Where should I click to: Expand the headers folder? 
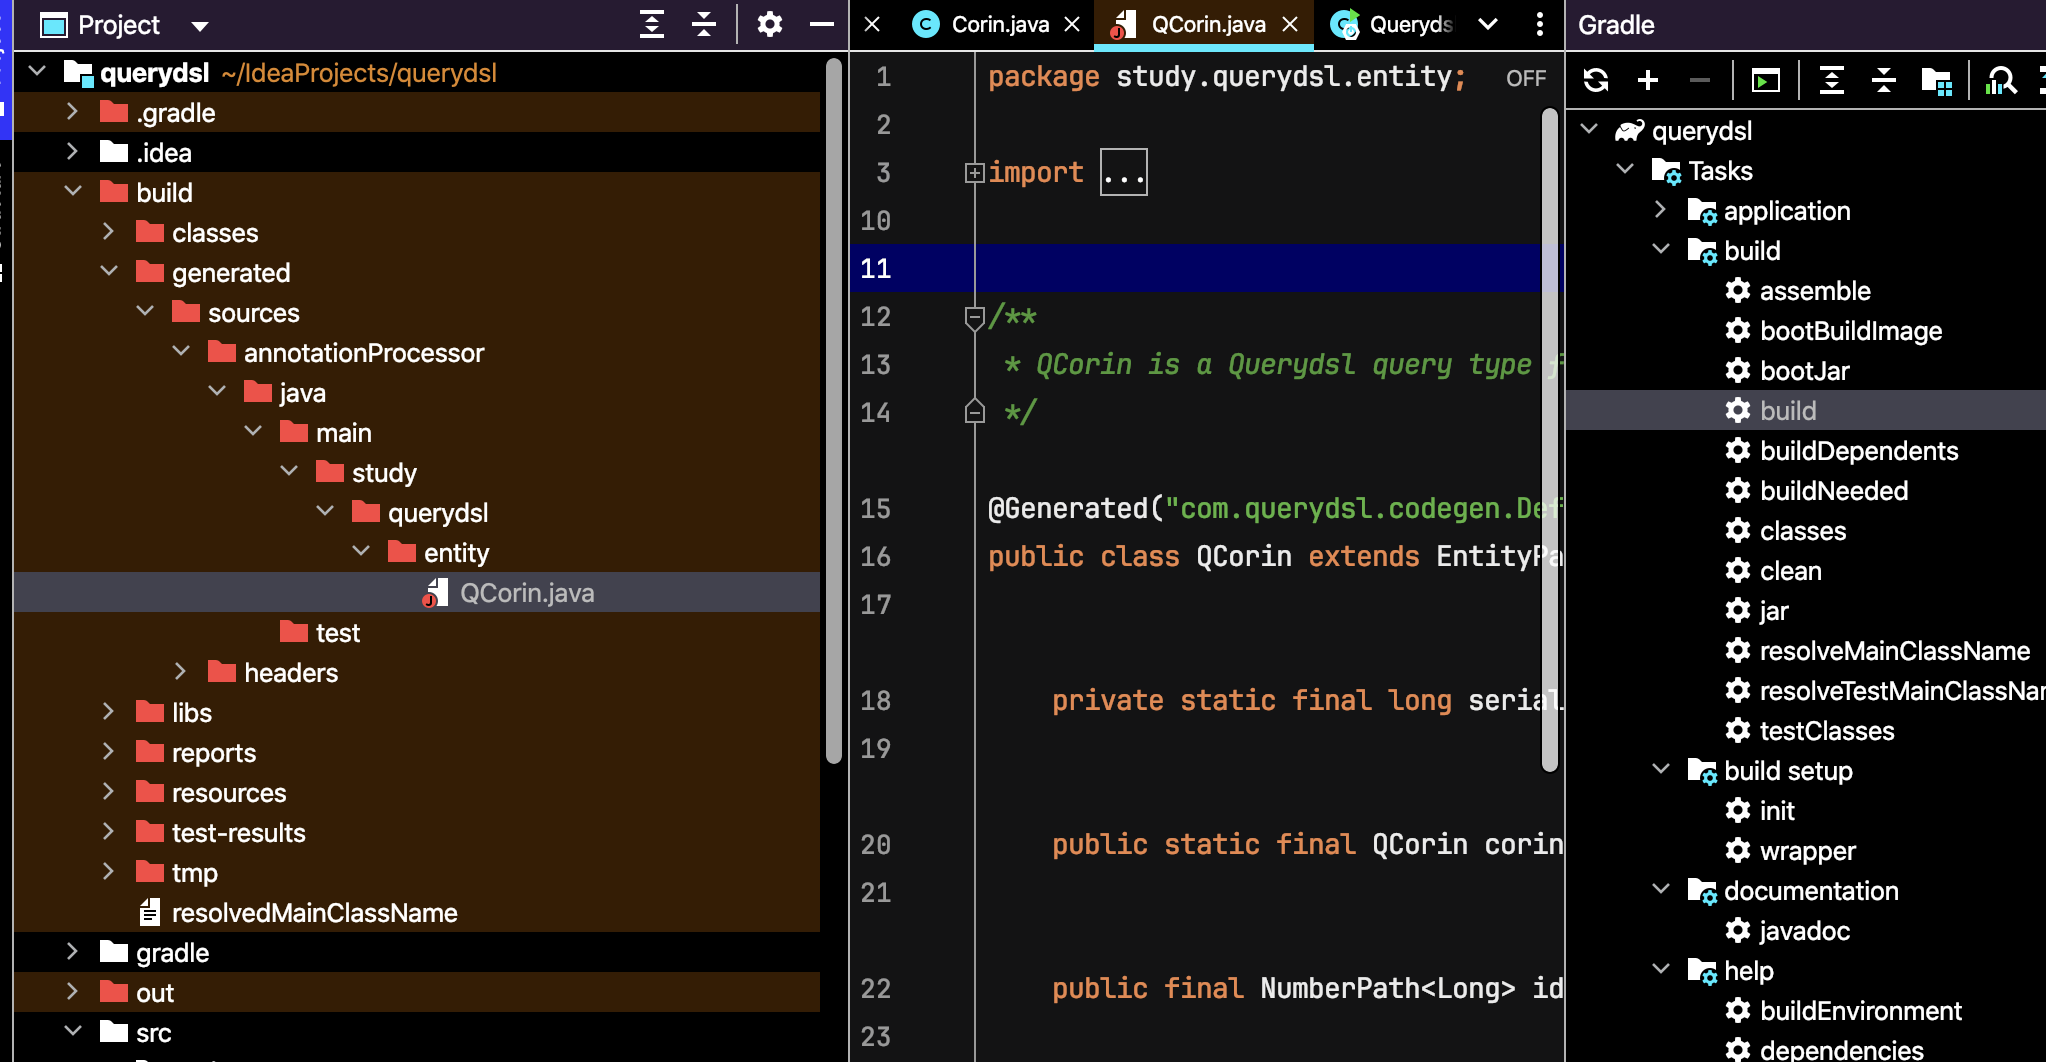click(x=181, y=672)
